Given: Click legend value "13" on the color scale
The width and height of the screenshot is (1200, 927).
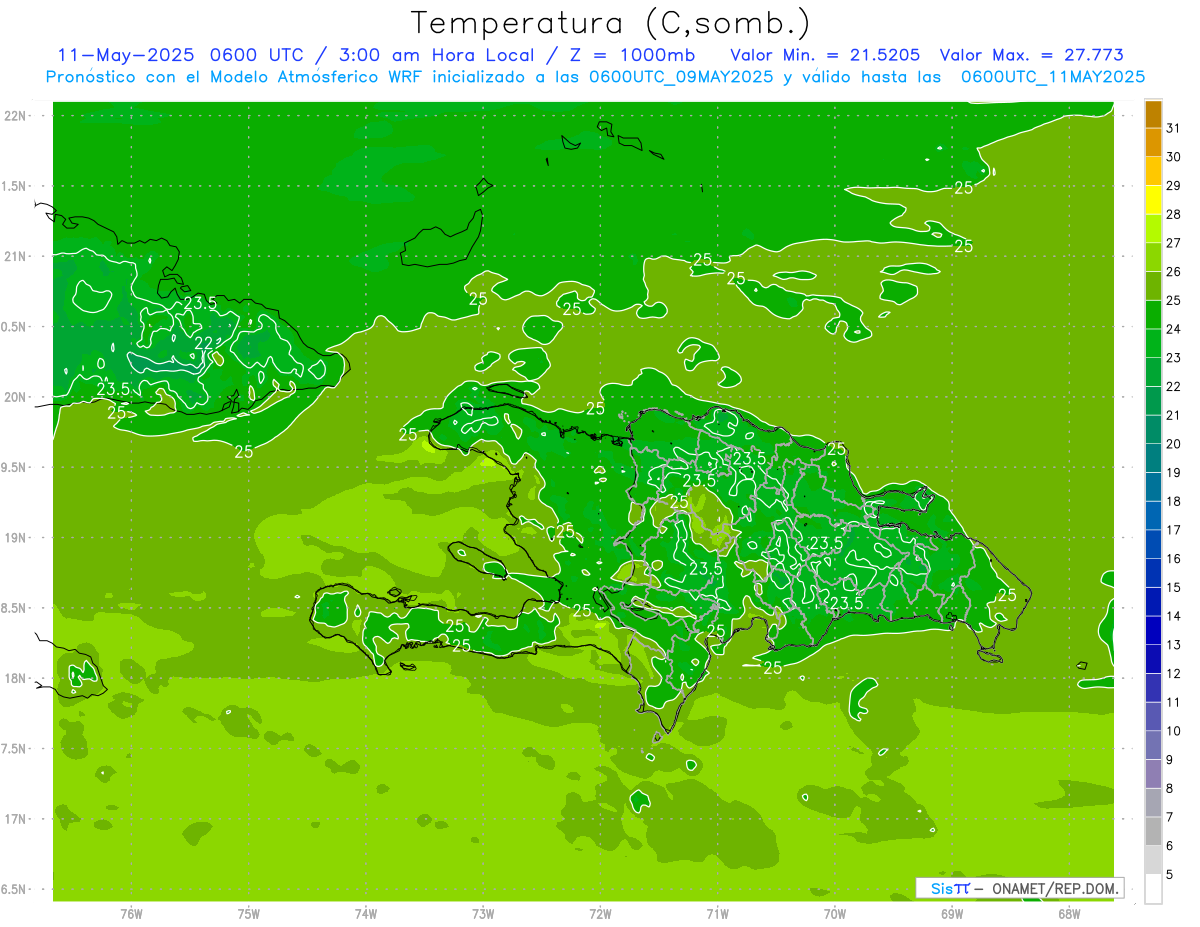Looking at the screenshot, I should 1174,645.
